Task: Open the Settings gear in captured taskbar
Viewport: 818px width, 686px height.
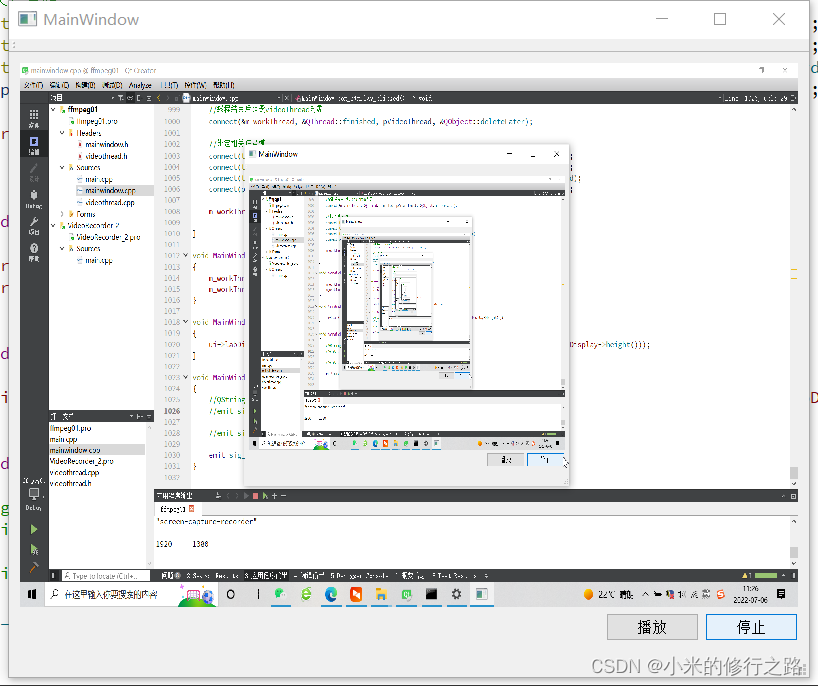Action: (x=456, y=594)
